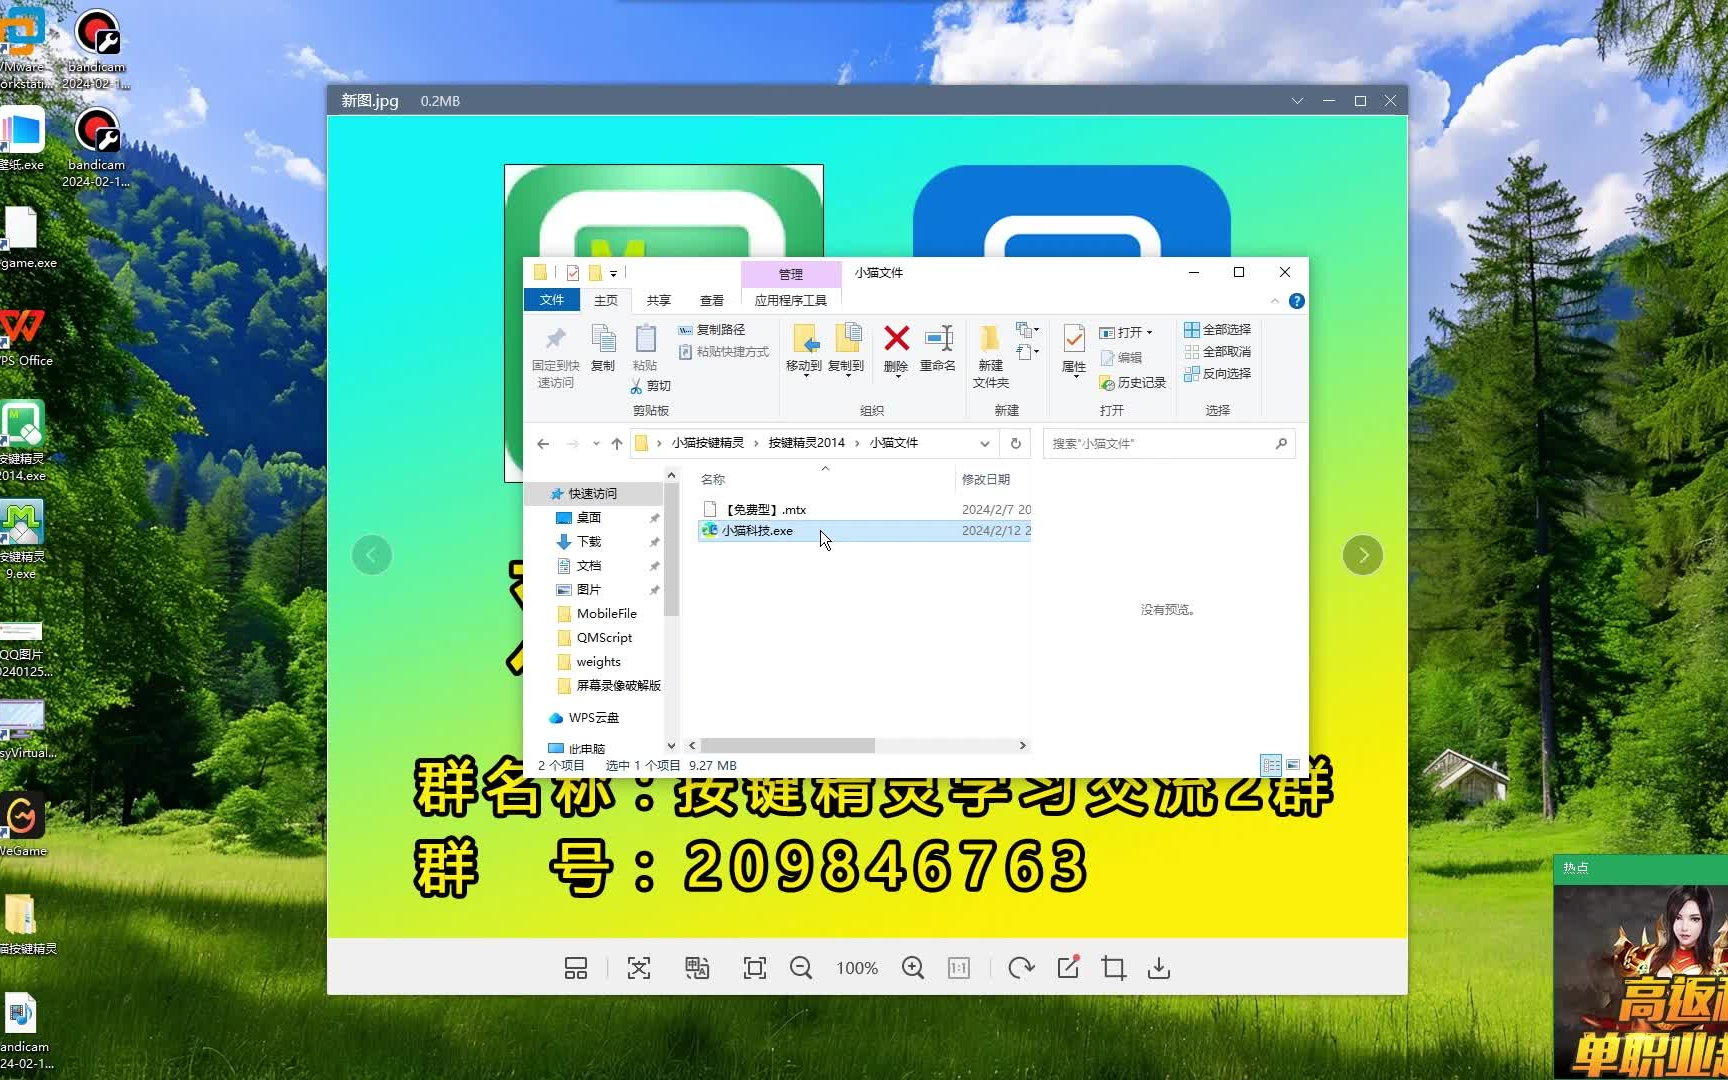Viewport: 1728px width, 1080px height.
Task: Click History (历史记录) in ribbon
Action: tap(1133, 383)
